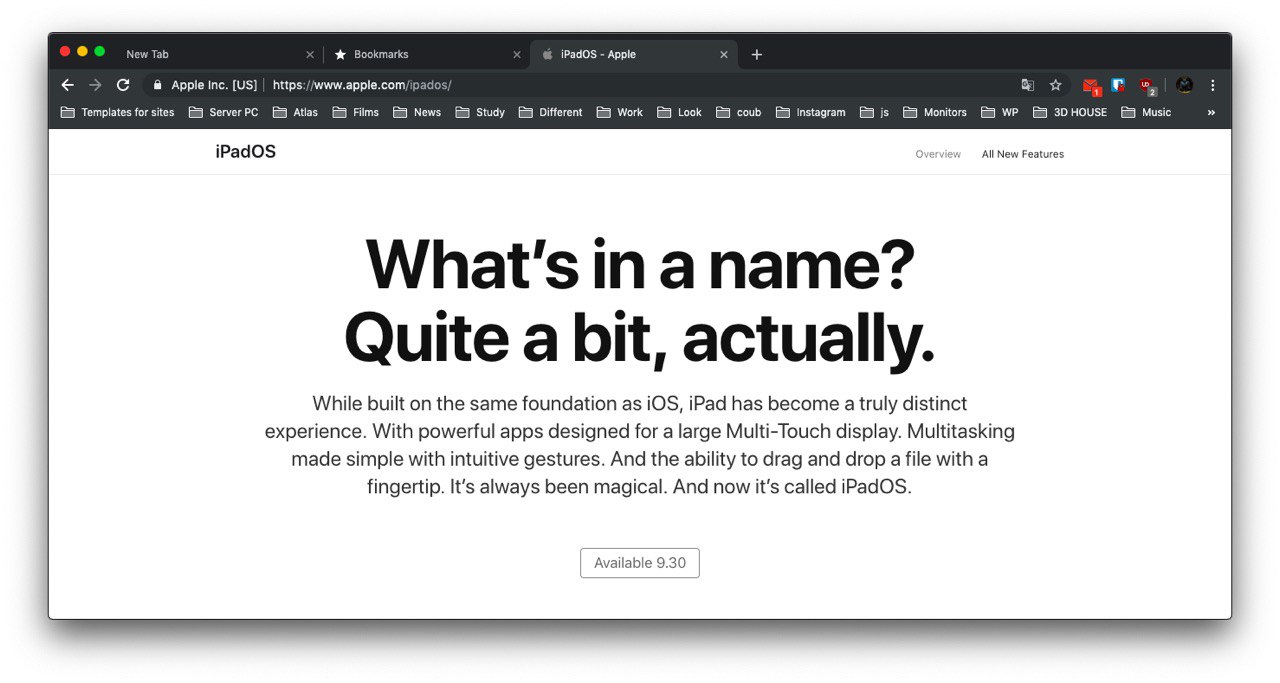The width and height of the screenshot is (1280, 683).
Task: Open the Different bookmark folder
Action: (550, 112)
